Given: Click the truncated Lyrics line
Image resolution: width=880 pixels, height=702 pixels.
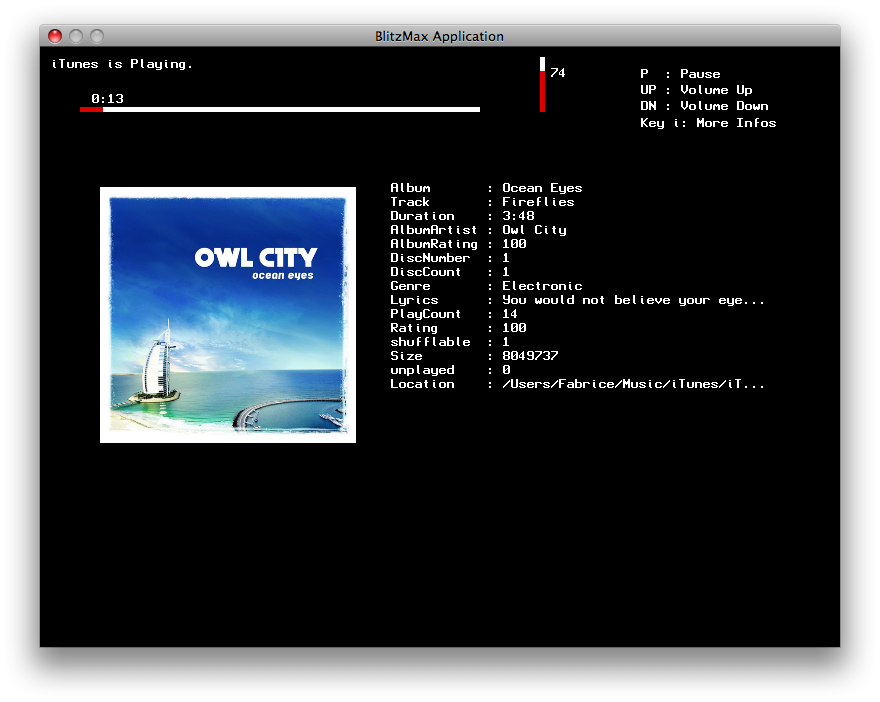Looking at the screenshot, I should pos(633,300).
